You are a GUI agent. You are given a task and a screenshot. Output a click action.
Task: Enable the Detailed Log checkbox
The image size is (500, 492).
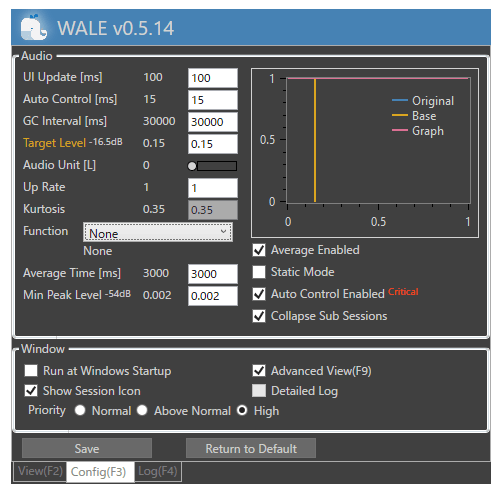point(259,391)
